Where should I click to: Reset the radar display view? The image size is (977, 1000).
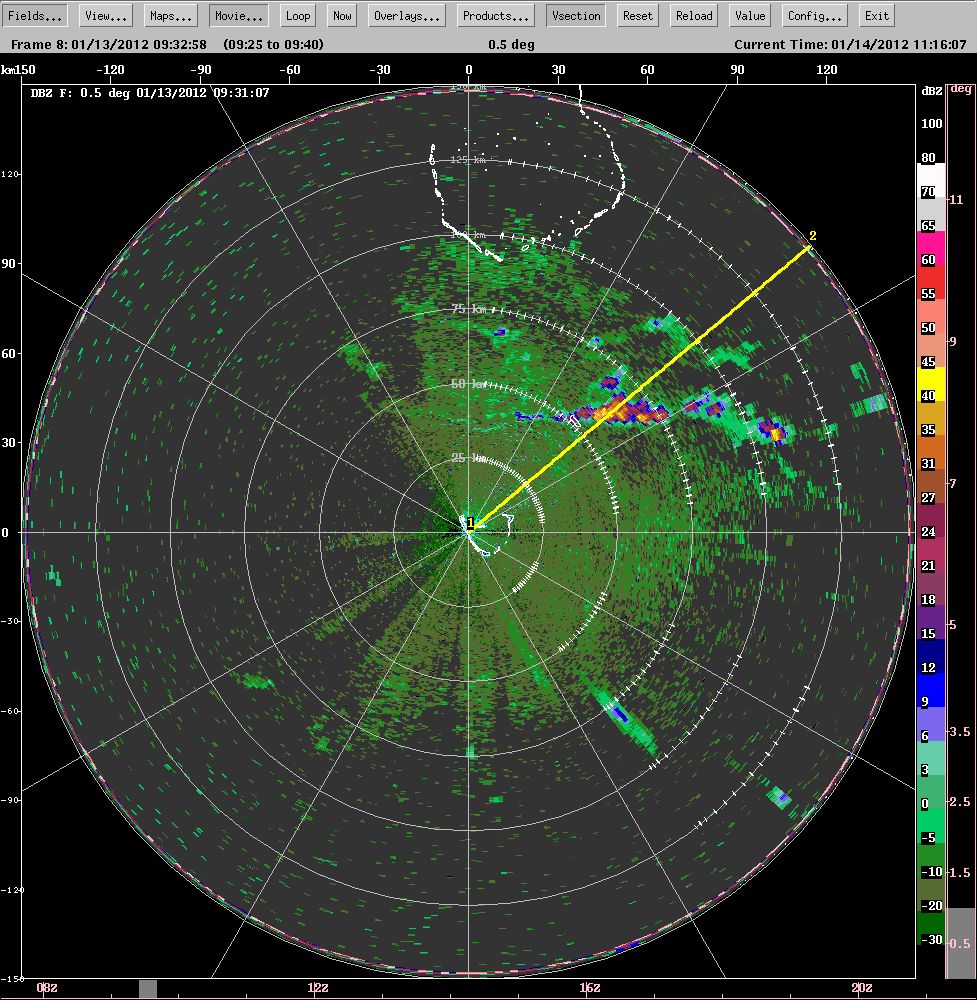click(x=638, y=15)
